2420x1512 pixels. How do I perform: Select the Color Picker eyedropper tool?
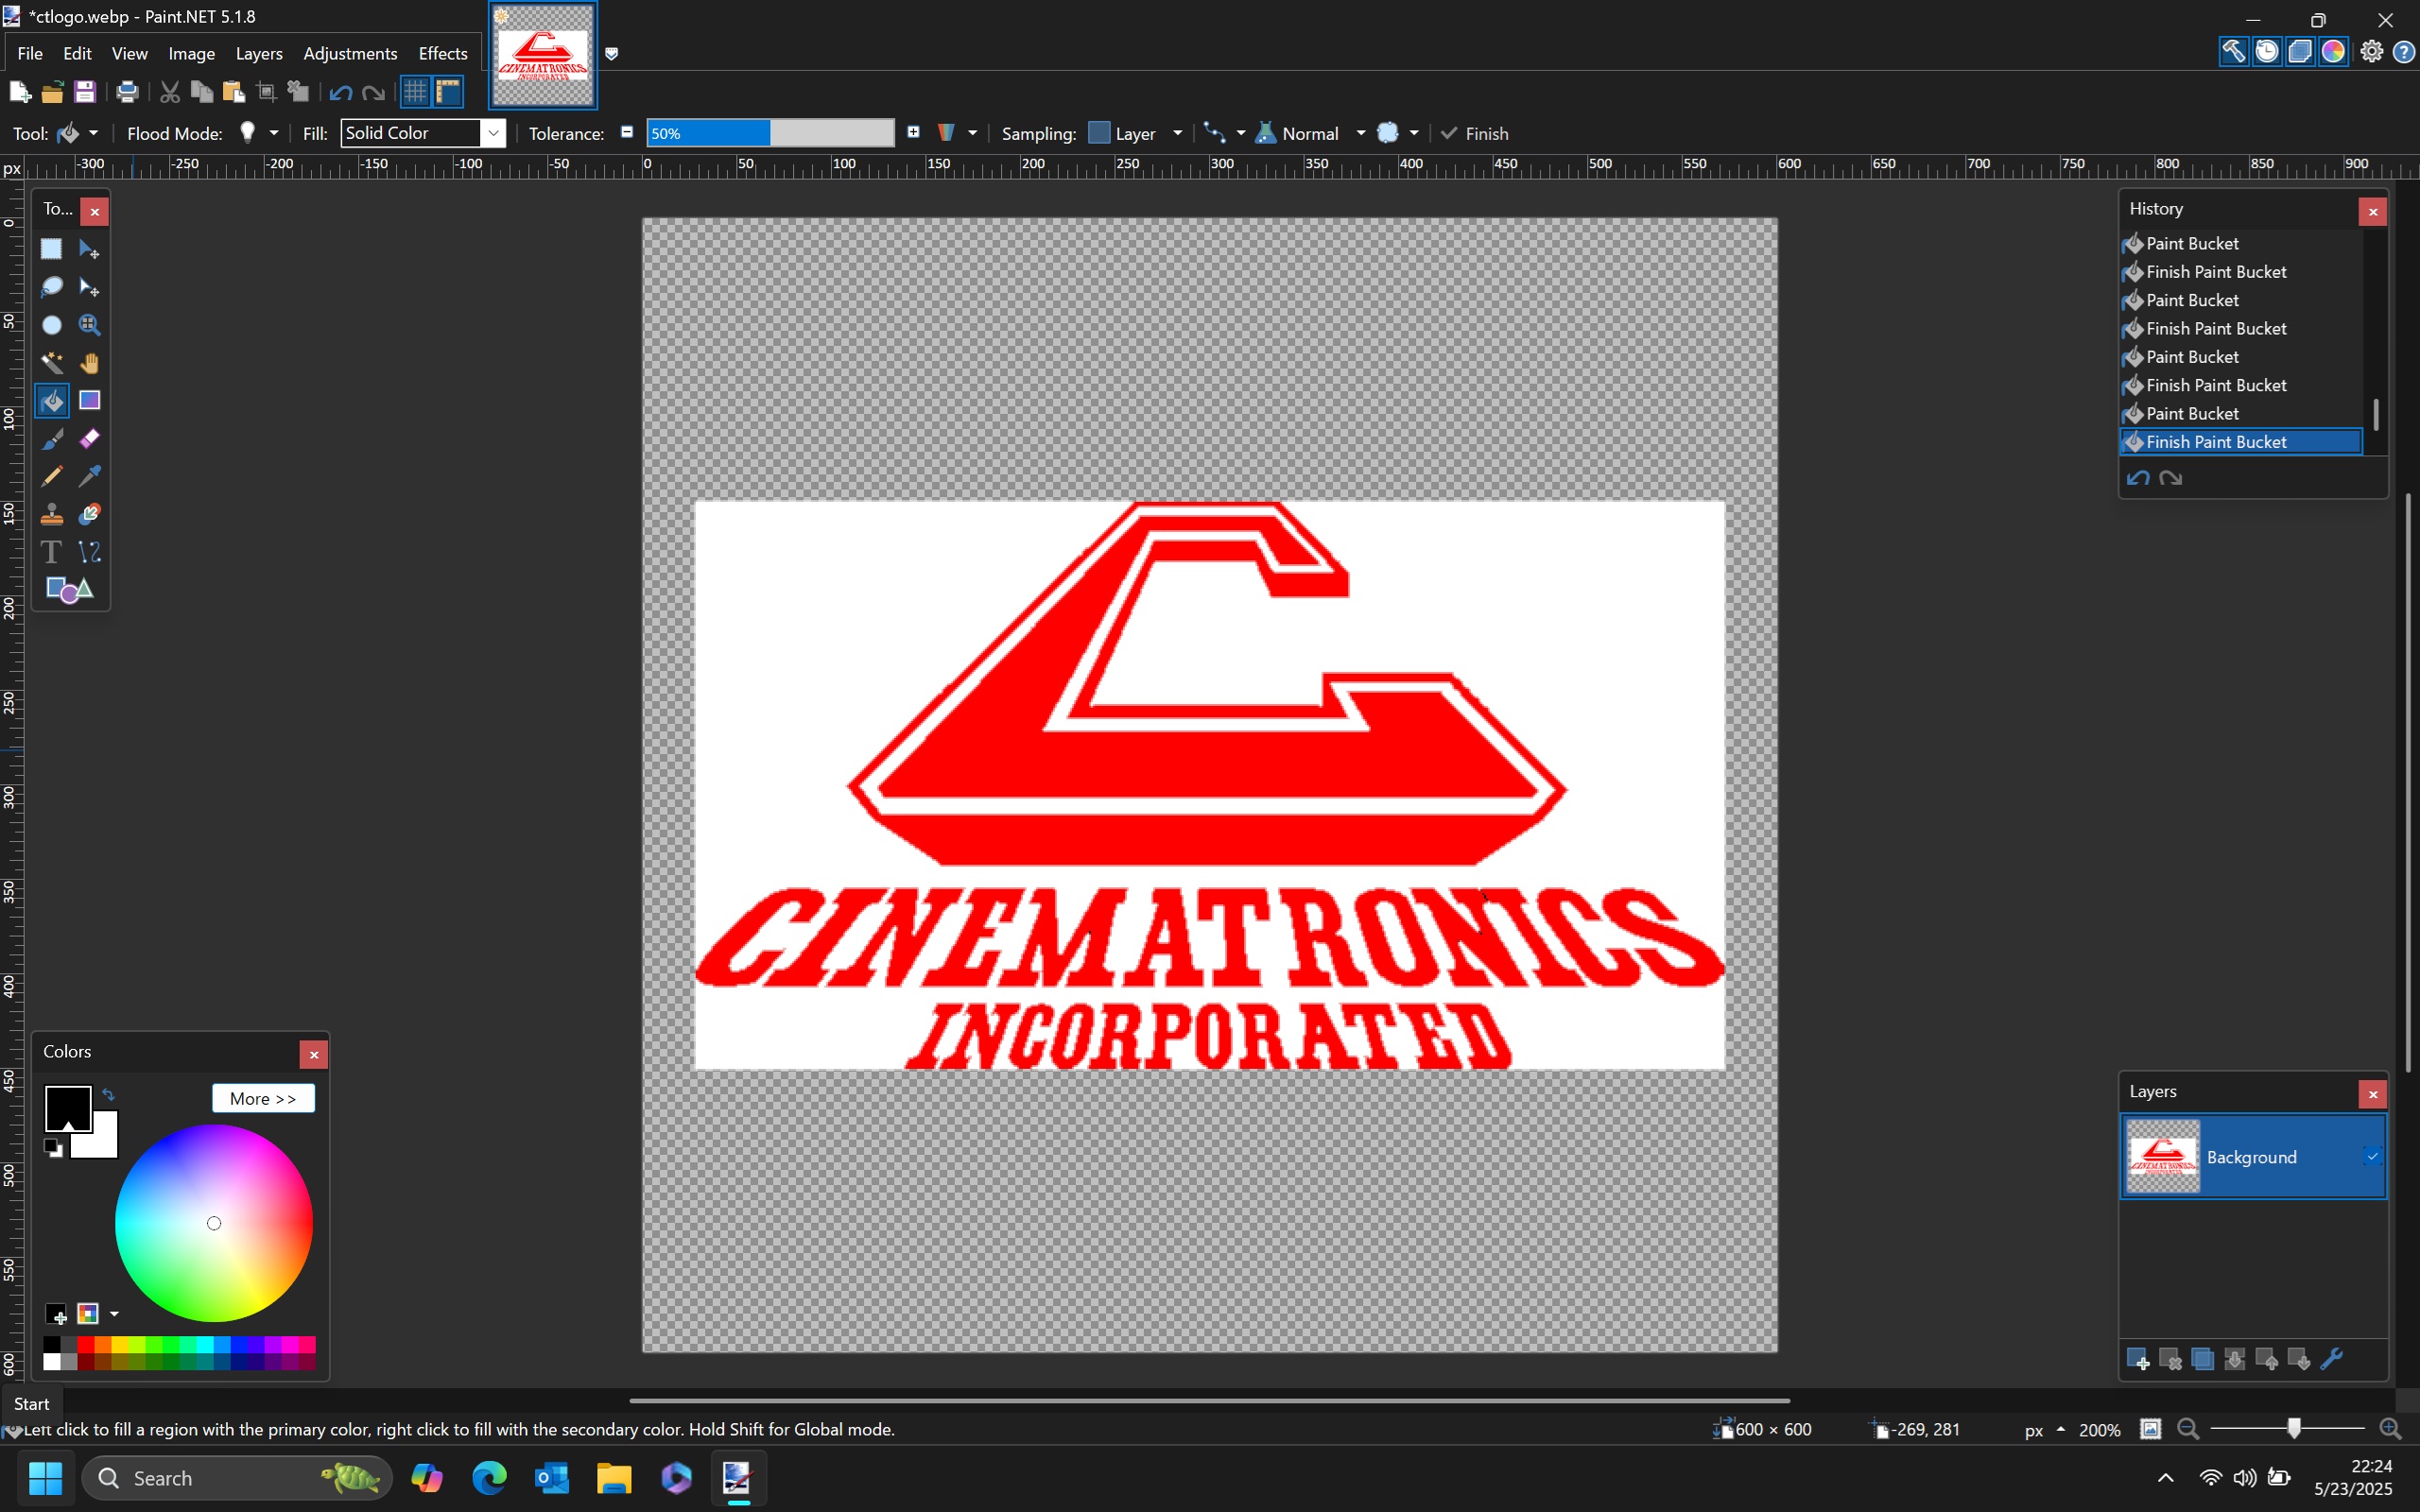coord(90,476)
